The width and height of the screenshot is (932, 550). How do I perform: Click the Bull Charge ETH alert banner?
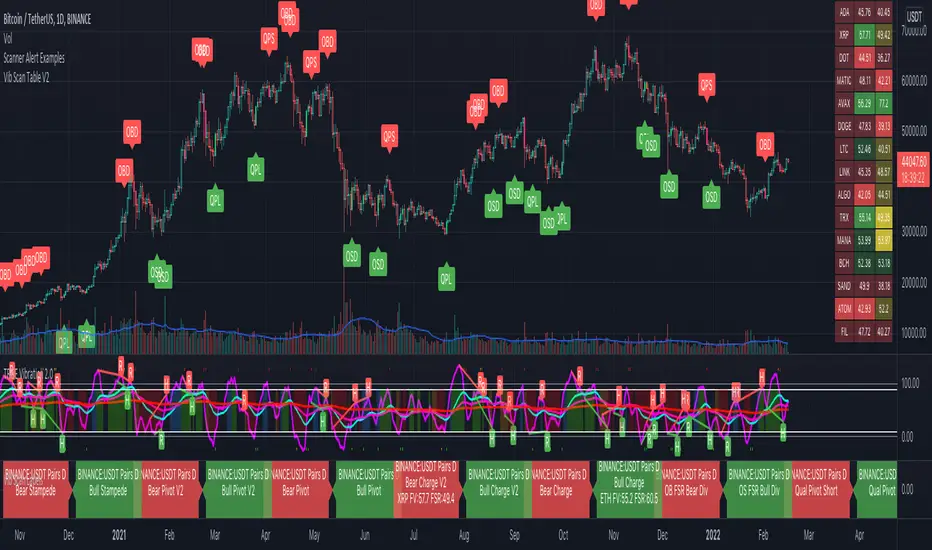pyautogui.click(x=628, y=489)
